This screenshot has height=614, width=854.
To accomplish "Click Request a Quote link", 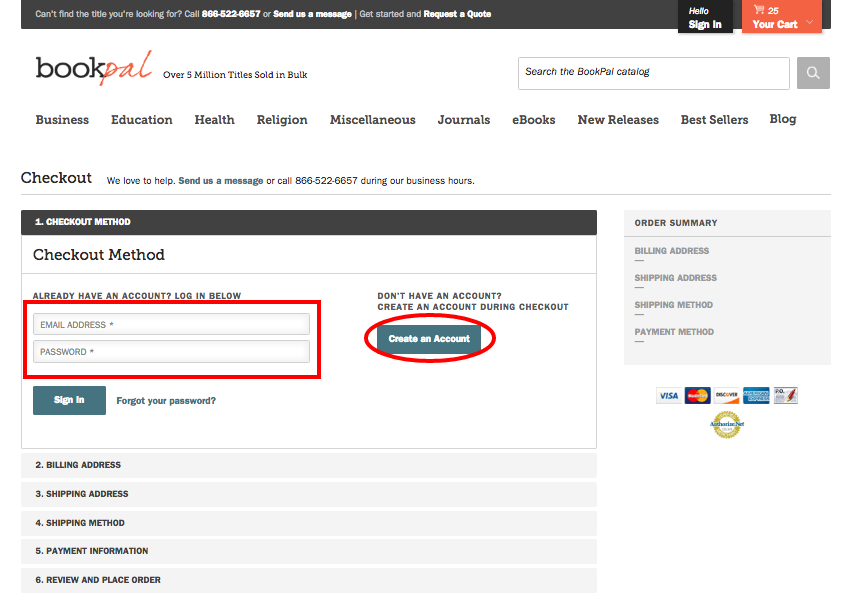I will click(x=458, y=14).
